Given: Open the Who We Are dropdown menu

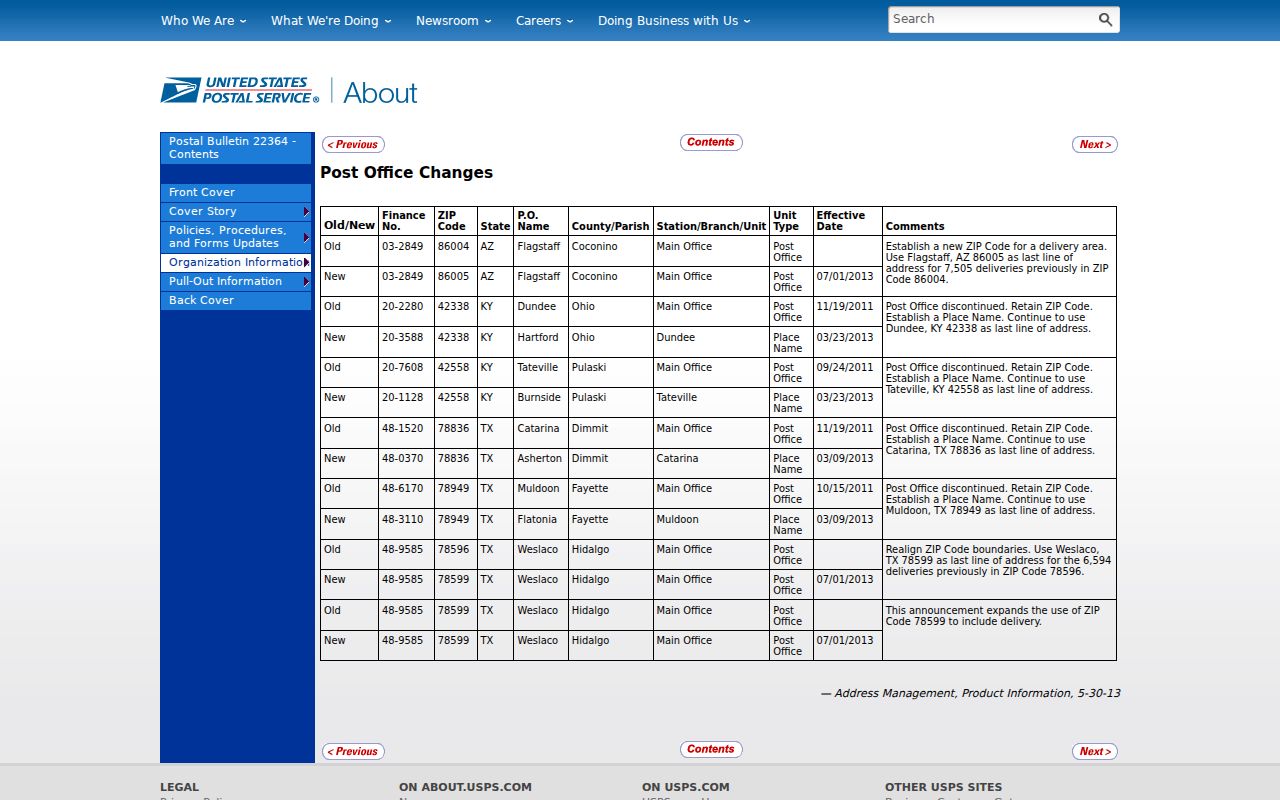Looking at the screenshot, I should (x=203, y=20).
